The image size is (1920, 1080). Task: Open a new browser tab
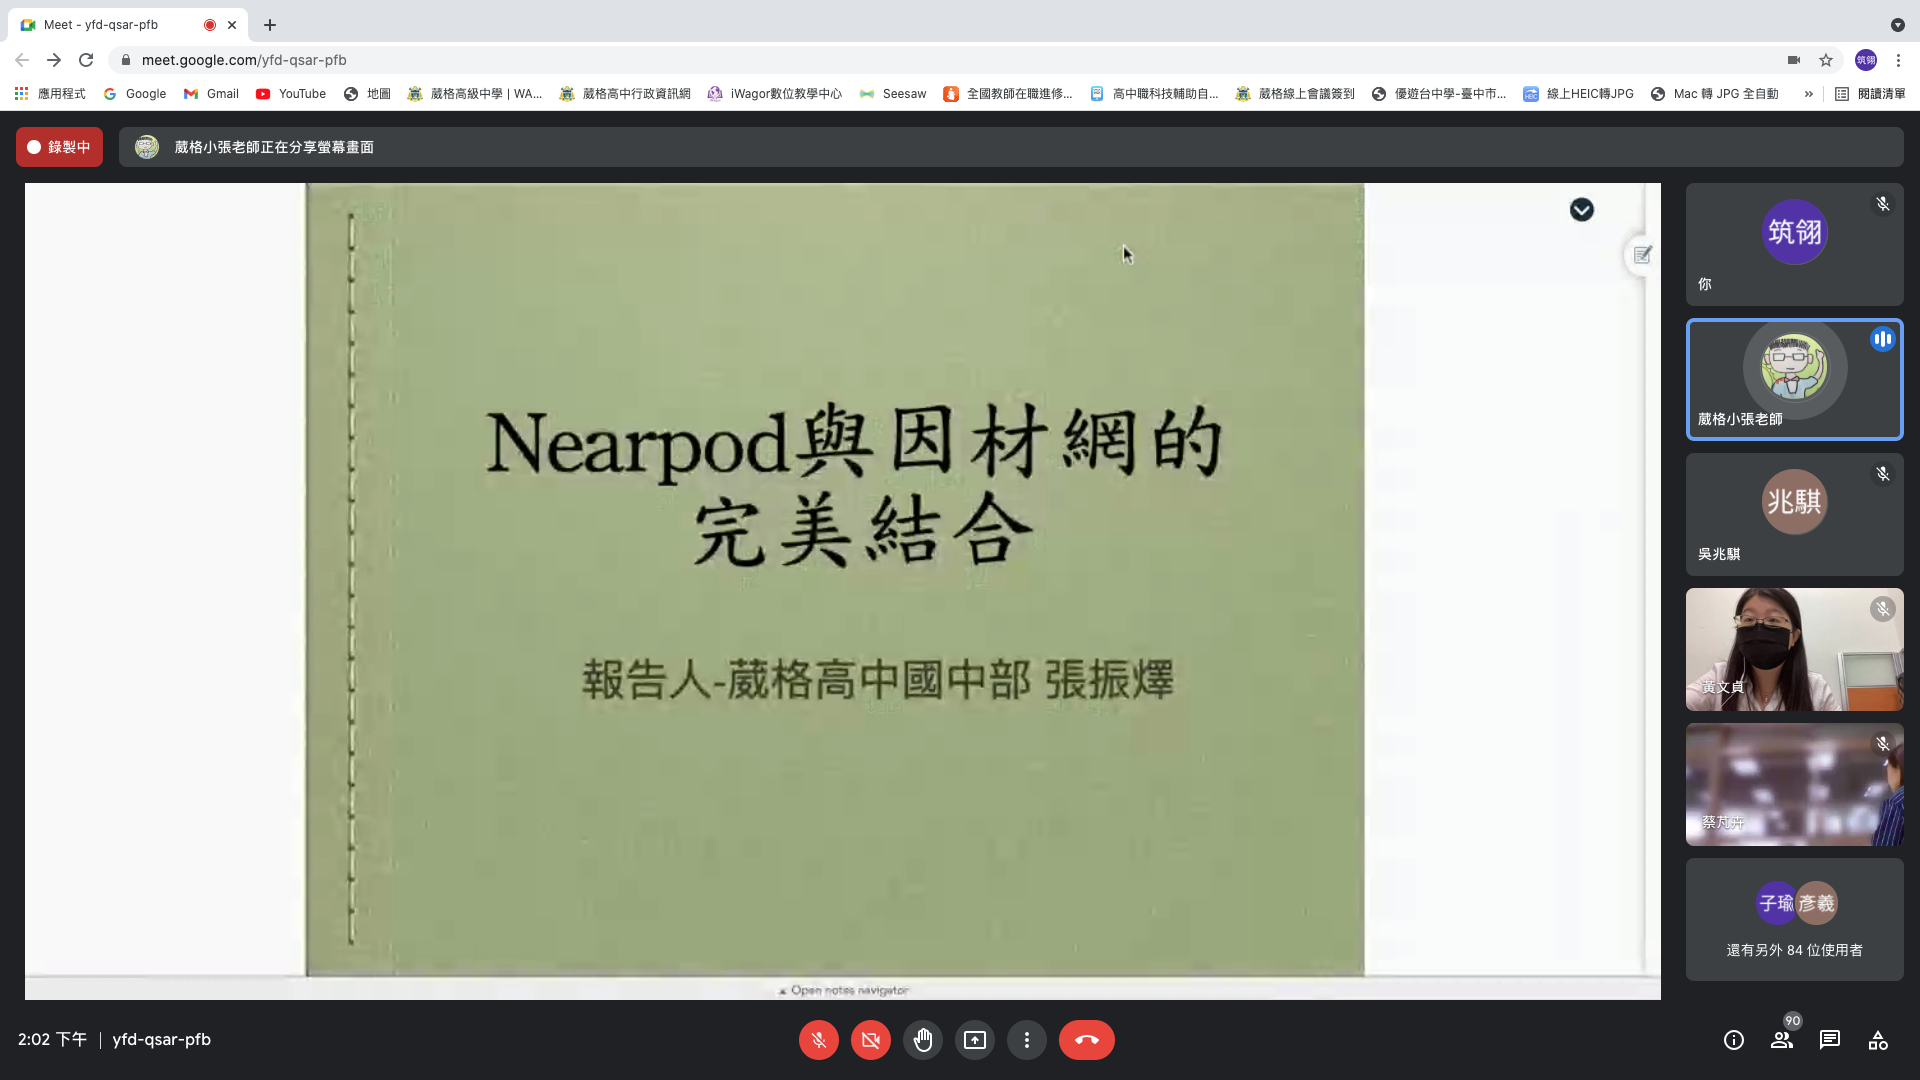[x=270, y=25]
